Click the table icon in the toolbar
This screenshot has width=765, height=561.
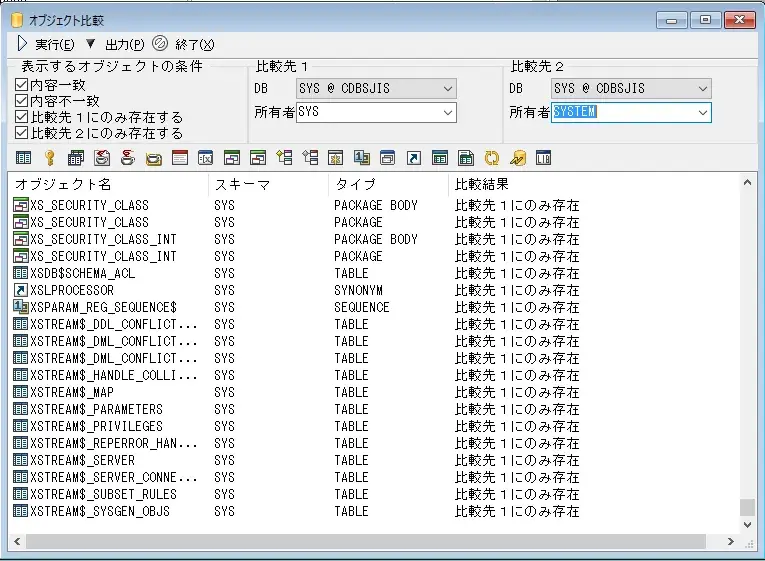point(23,158)
